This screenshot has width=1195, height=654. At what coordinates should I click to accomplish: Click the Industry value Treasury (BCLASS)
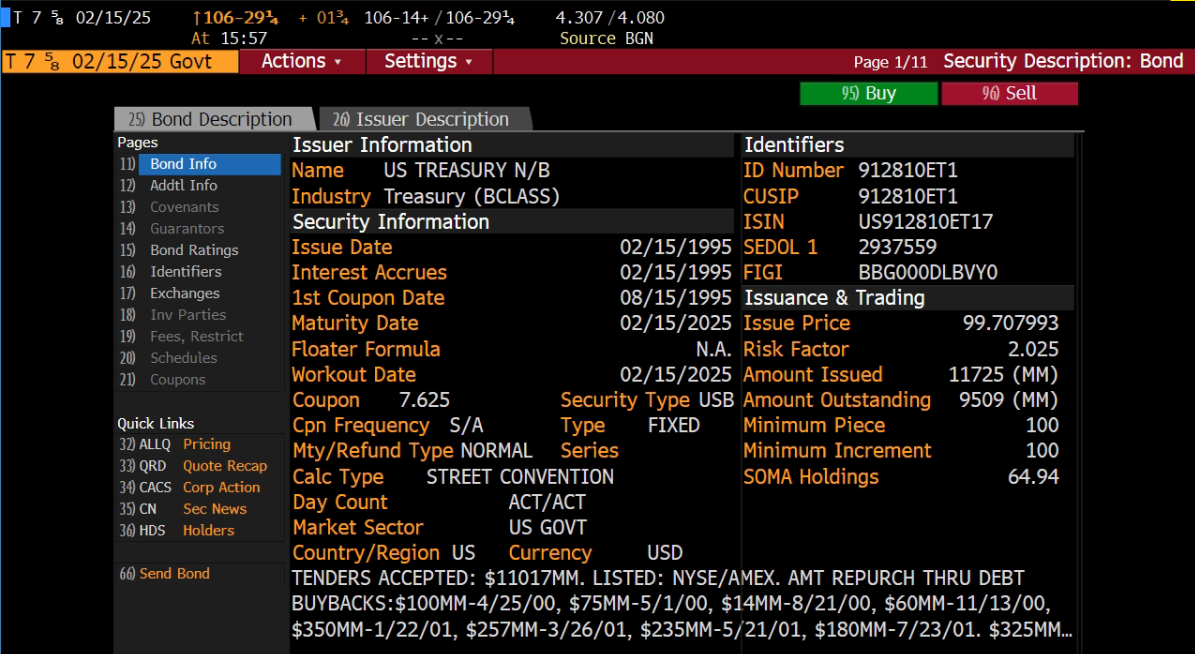[x=472, y=197]
